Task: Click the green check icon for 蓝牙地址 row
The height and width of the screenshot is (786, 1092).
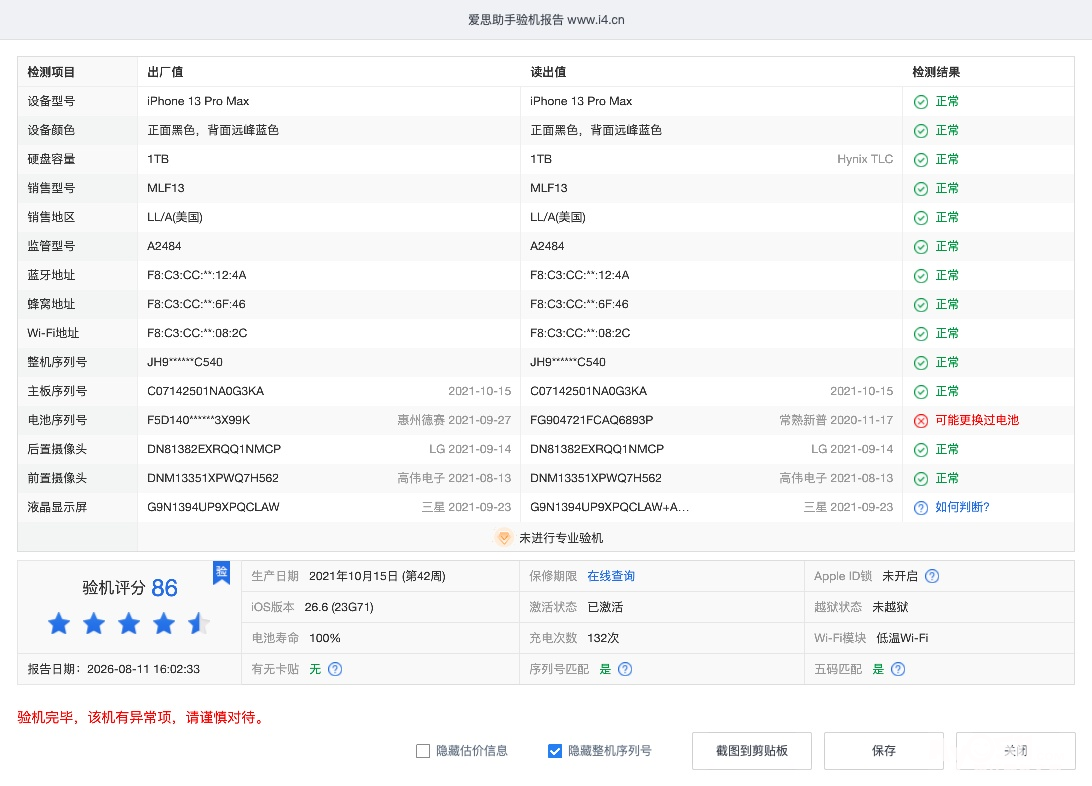Action: coord(921,276)
